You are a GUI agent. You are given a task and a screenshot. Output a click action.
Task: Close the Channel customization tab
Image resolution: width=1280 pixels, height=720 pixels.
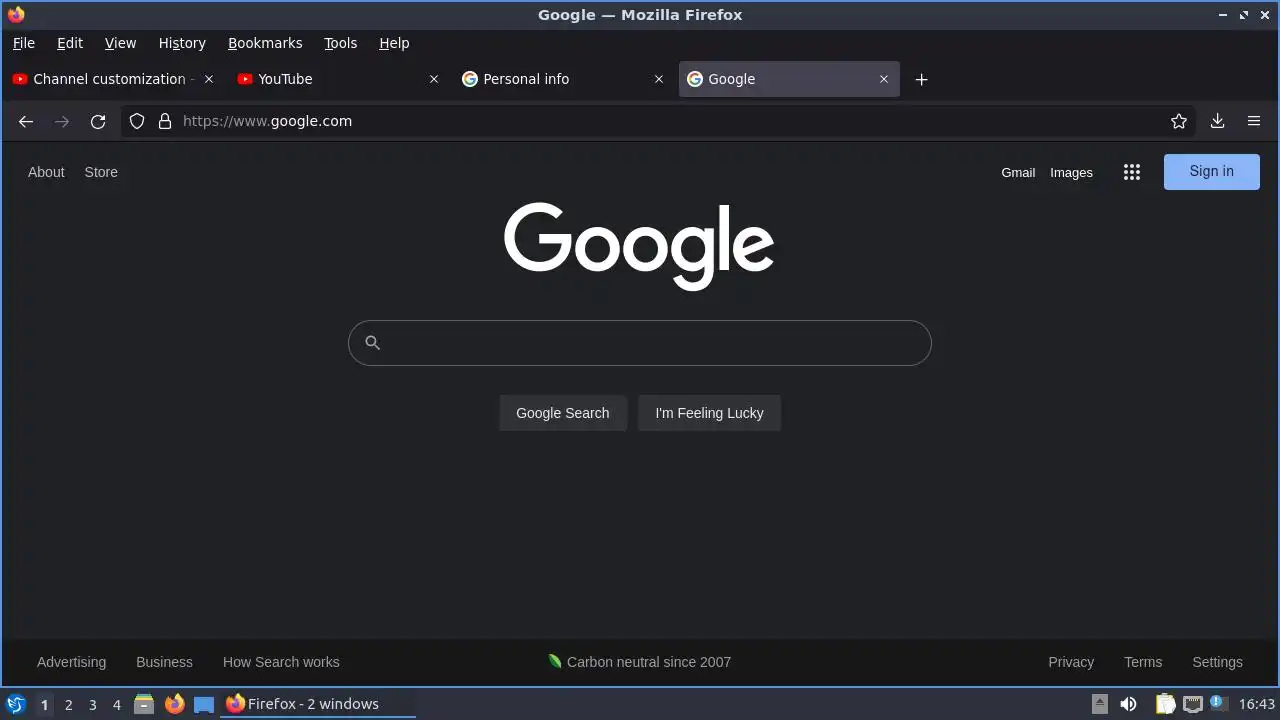pyautogui.click(x=209, y=79)
